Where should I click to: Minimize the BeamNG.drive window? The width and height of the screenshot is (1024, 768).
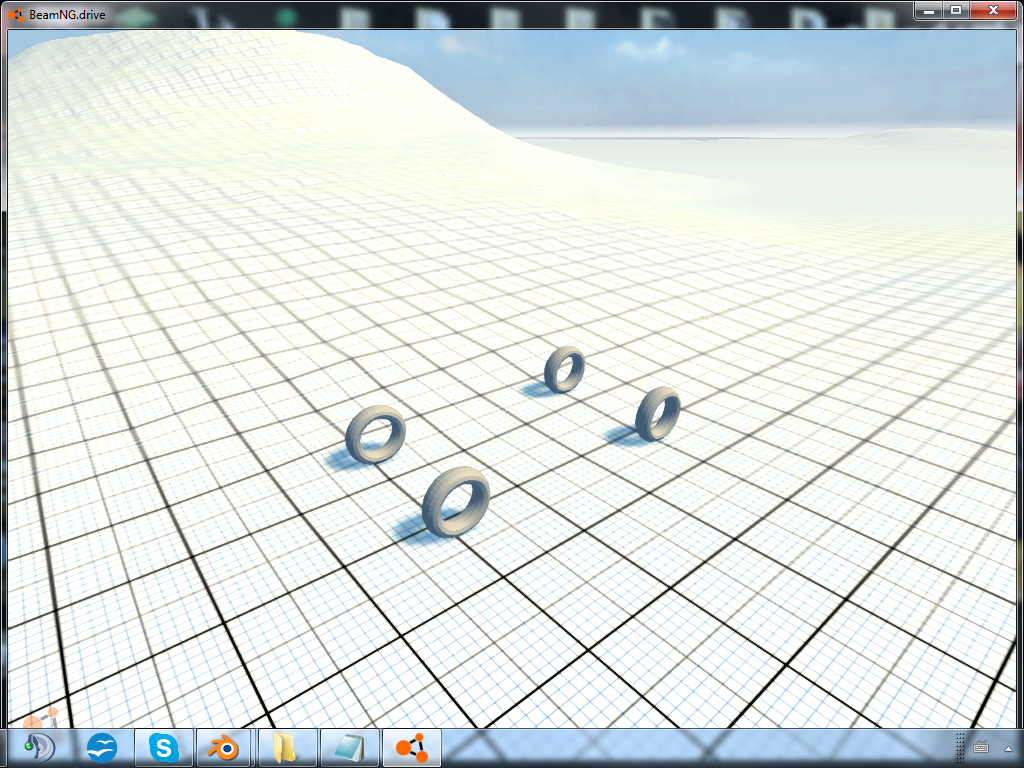point(928,10)
